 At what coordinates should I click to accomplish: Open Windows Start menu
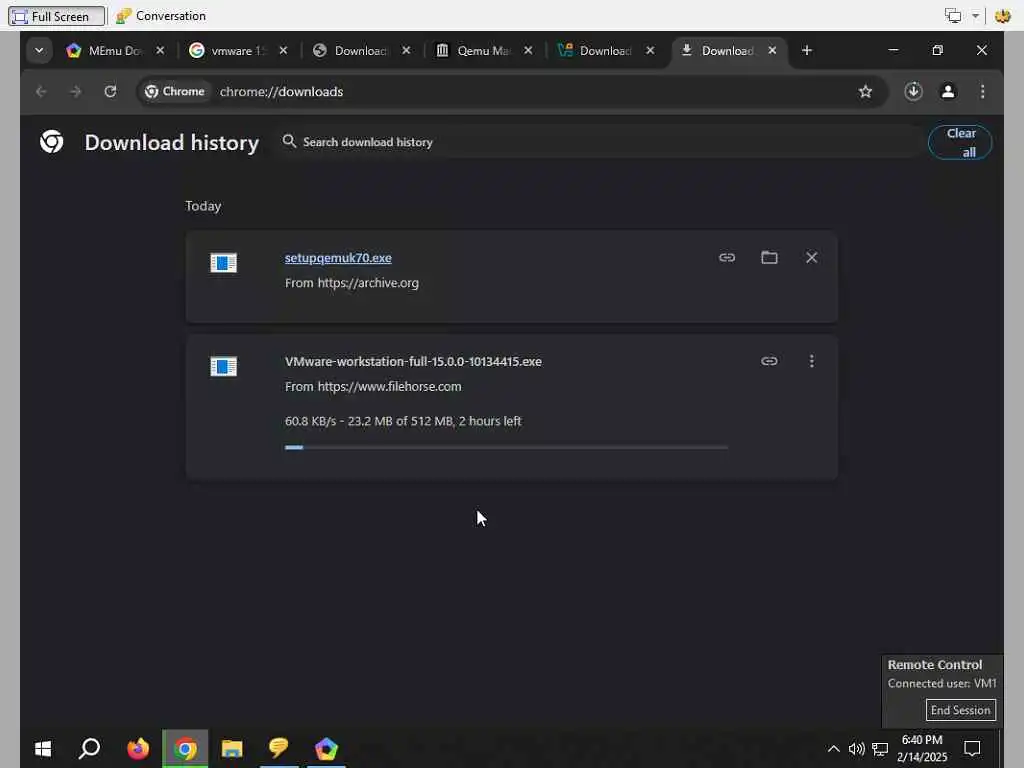[43, 748]
